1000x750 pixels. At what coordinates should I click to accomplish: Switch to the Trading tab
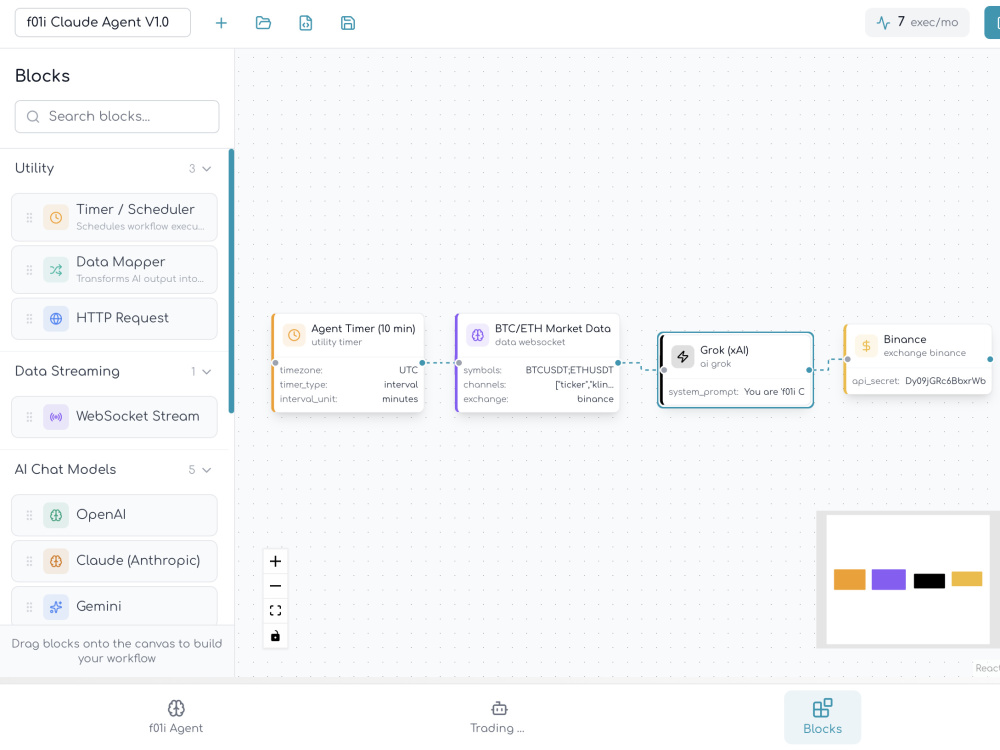(x=497, y=717)
